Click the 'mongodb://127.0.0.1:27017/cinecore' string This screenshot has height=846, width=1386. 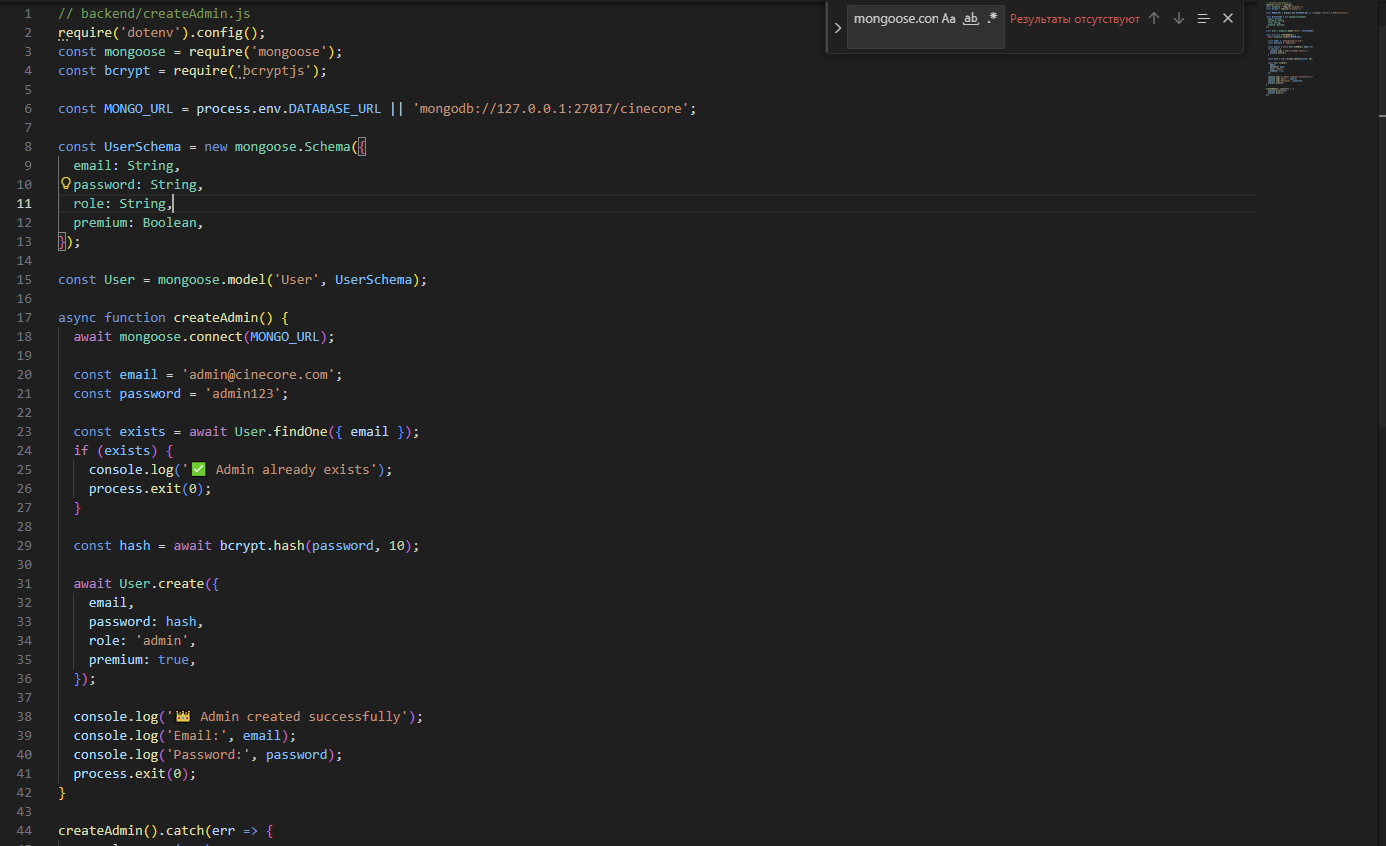(550, 108)
